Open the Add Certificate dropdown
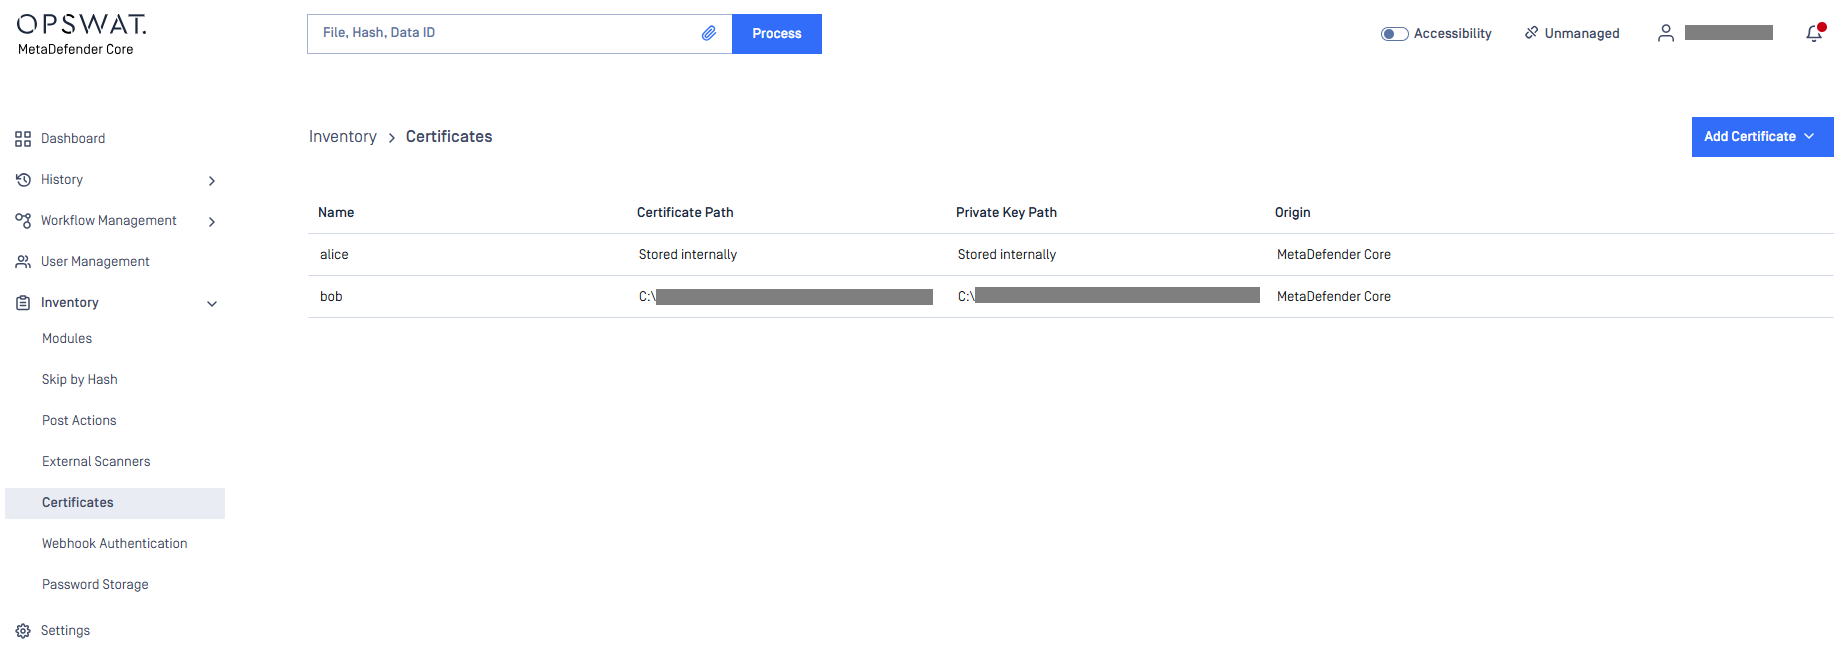The height and width of the screenshot is (669, 1841). [x=1761, y=137]
